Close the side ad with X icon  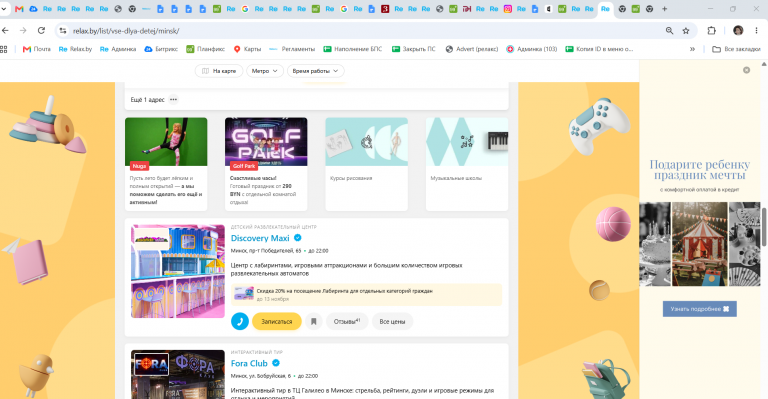pos(746,70)
